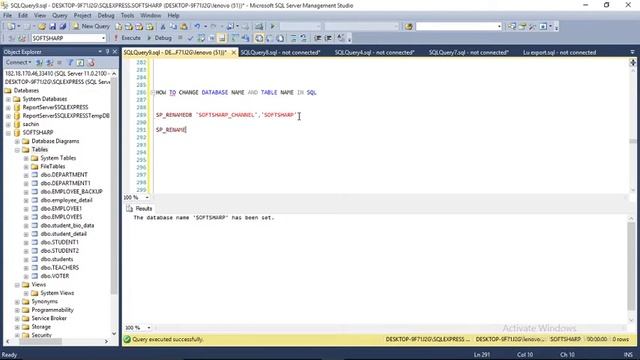The height and width of the screenshot is (360, 640).
Task: Click the New Query toolbar button
Action: click(91, 26)
